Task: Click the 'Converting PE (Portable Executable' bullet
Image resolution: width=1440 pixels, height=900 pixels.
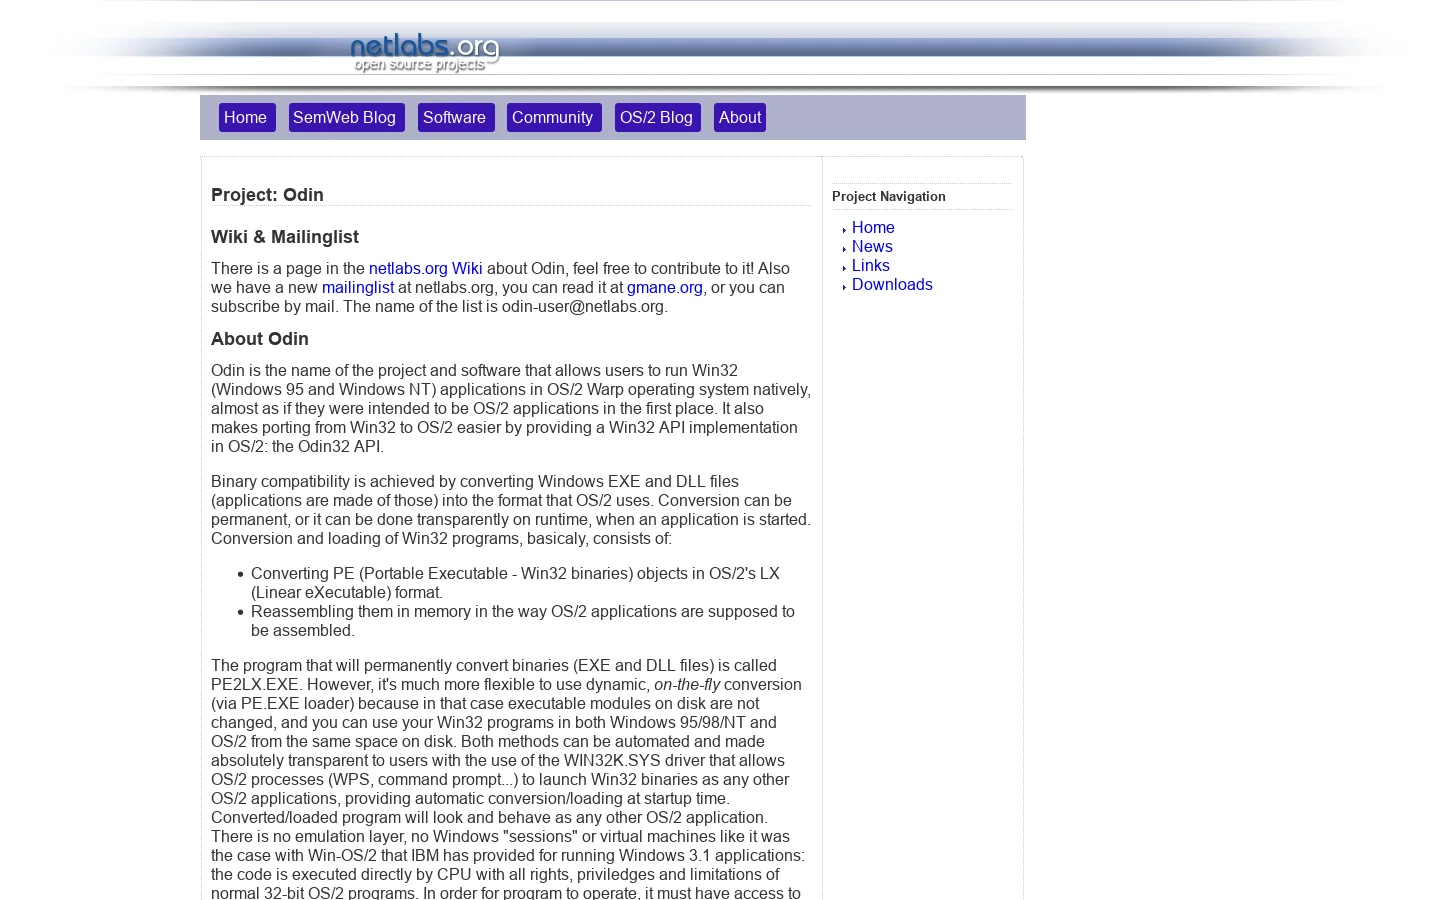Action: 515,582
